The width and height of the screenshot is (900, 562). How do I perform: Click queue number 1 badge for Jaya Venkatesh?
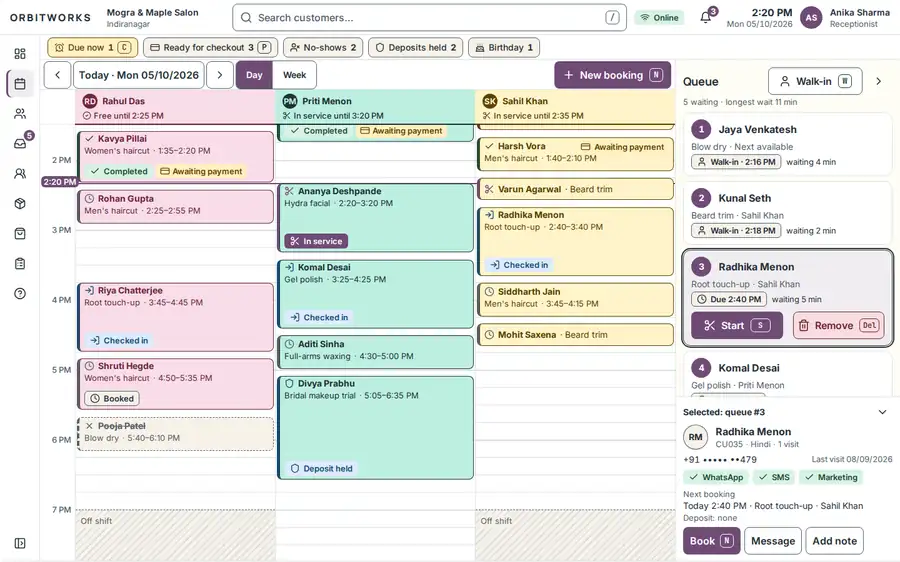tap(701, 129)
